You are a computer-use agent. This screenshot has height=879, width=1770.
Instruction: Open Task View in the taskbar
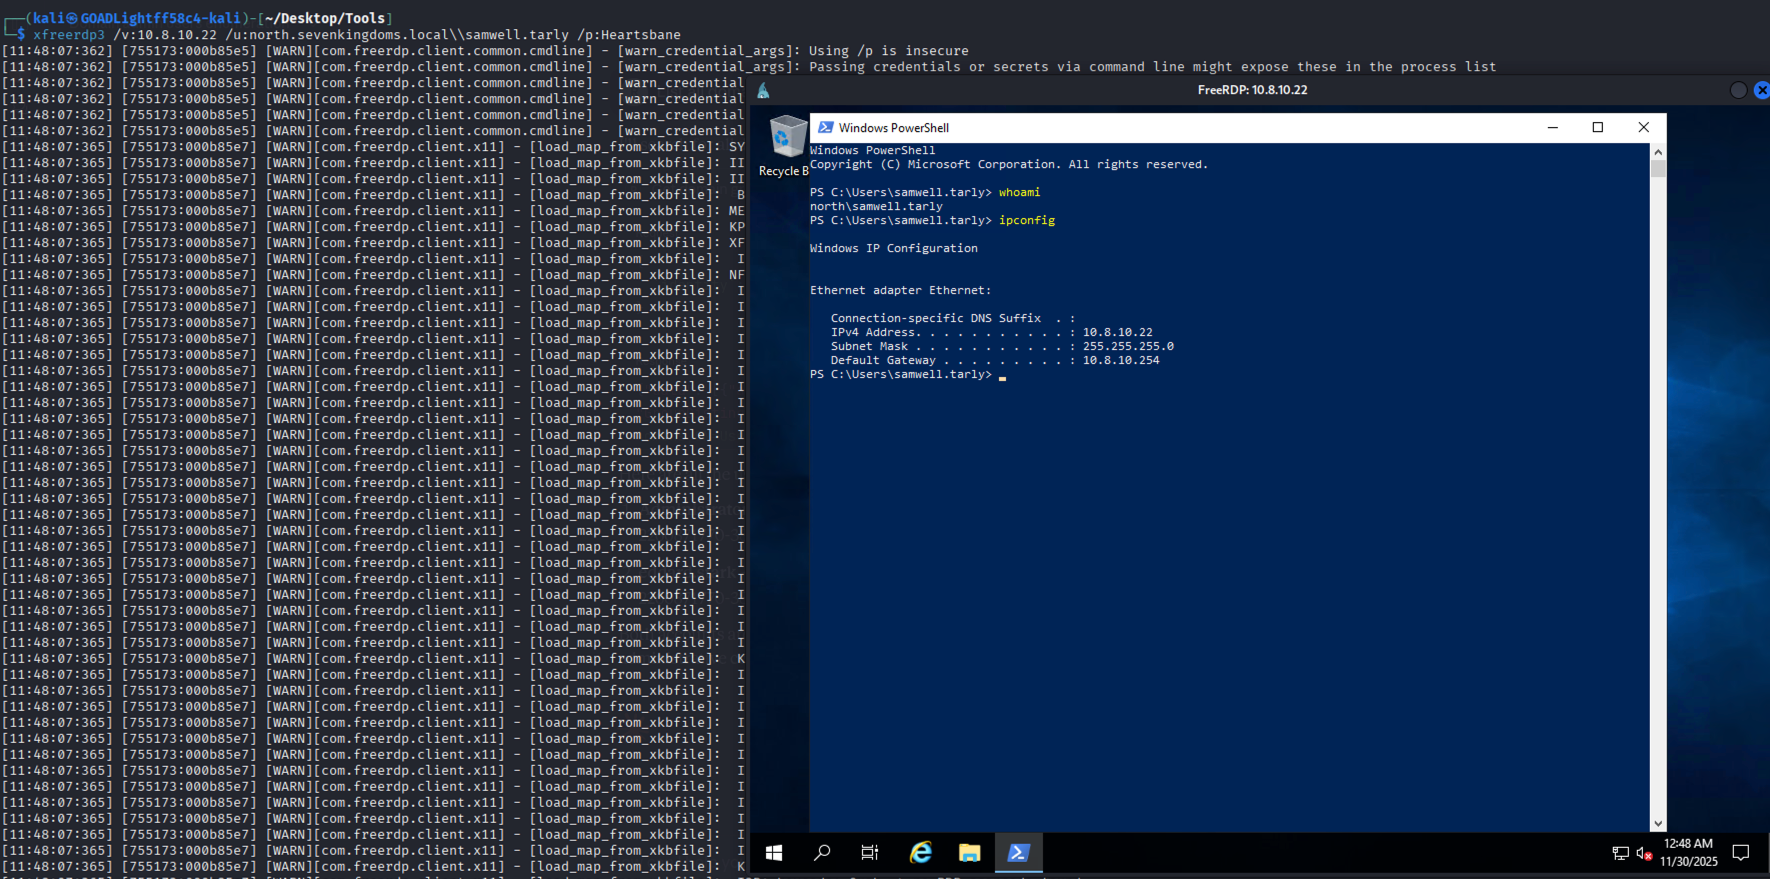tap(870, 853)
